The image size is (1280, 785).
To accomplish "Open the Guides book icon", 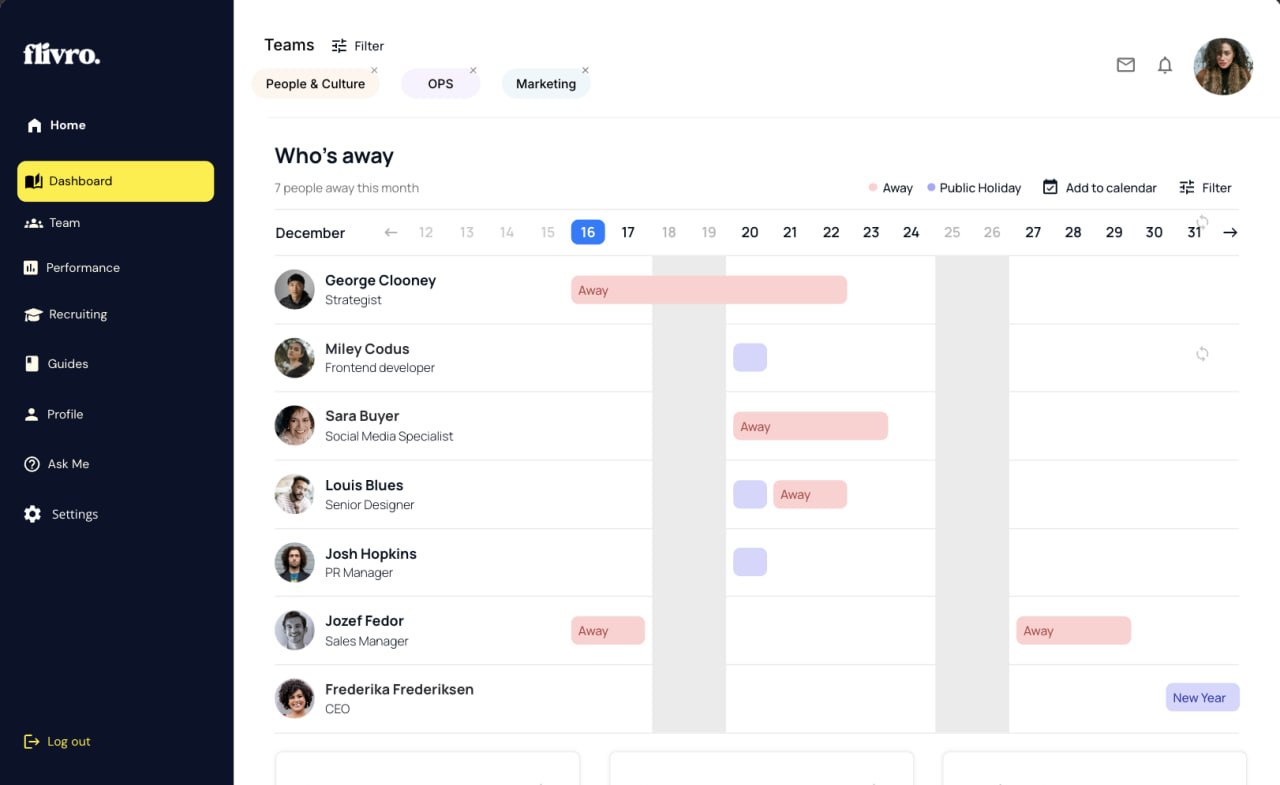I will pos(32,363).
